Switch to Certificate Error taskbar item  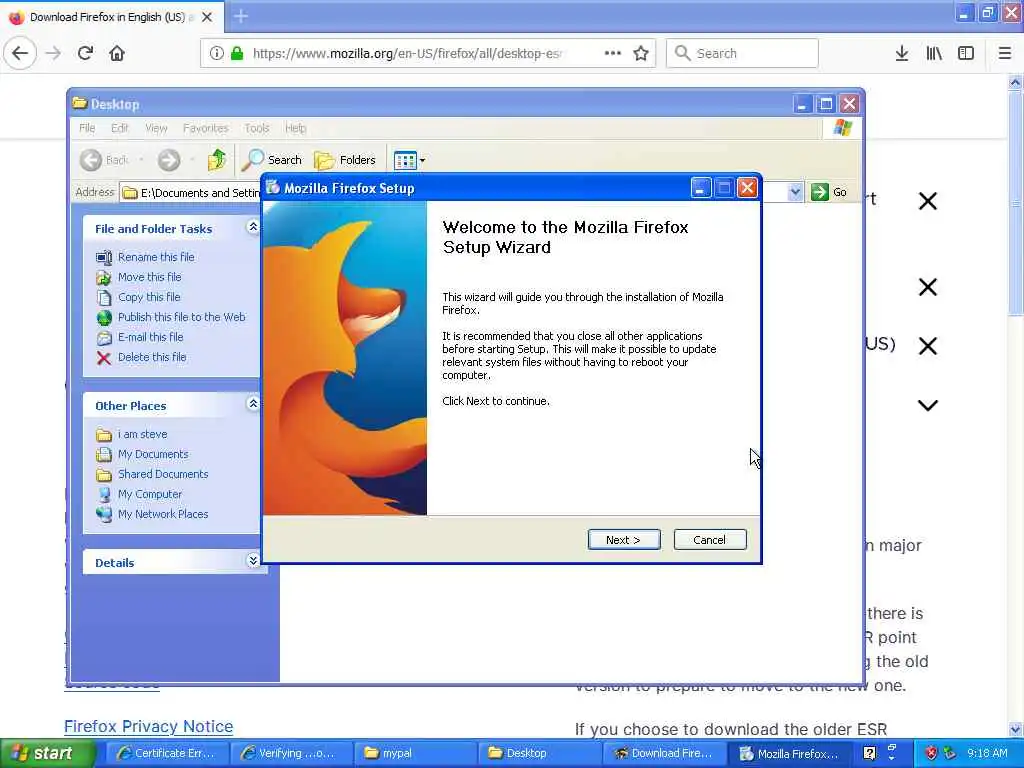coord(165,753)
